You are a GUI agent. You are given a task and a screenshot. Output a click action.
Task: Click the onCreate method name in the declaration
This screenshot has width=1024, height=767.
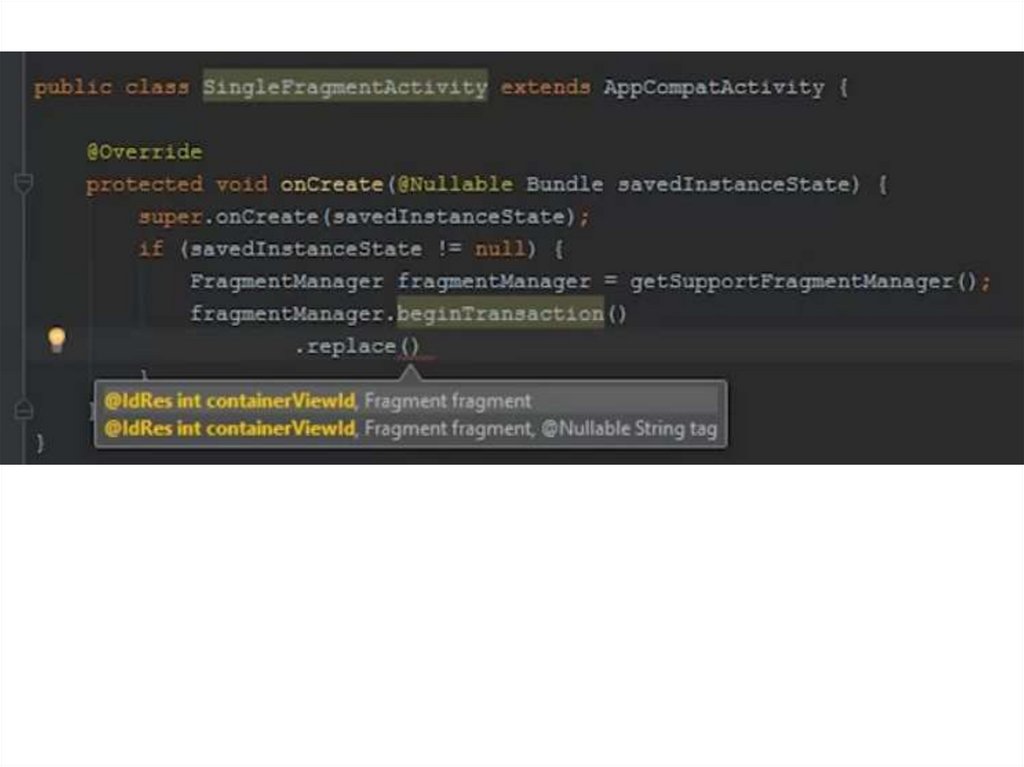pos(331,184)
